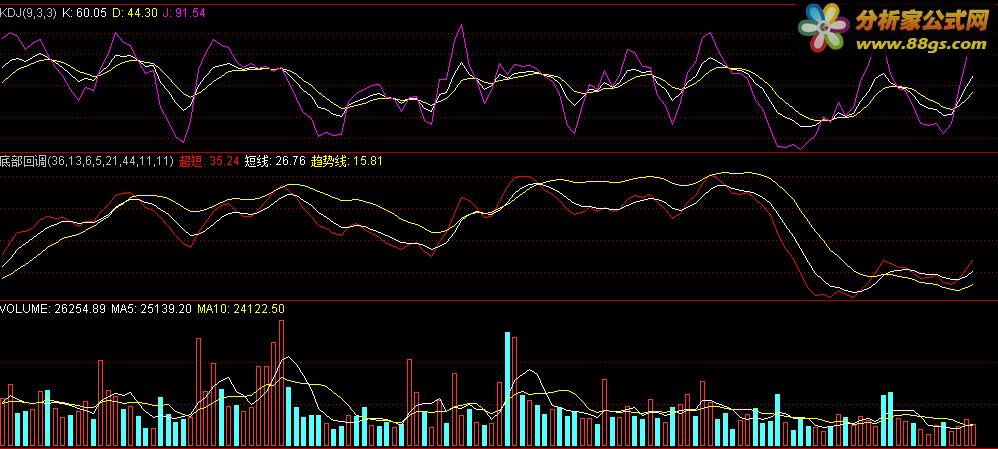Click the J: 91.54 value
The height and width of the screenshot is (449, 998).
(184, 12)
